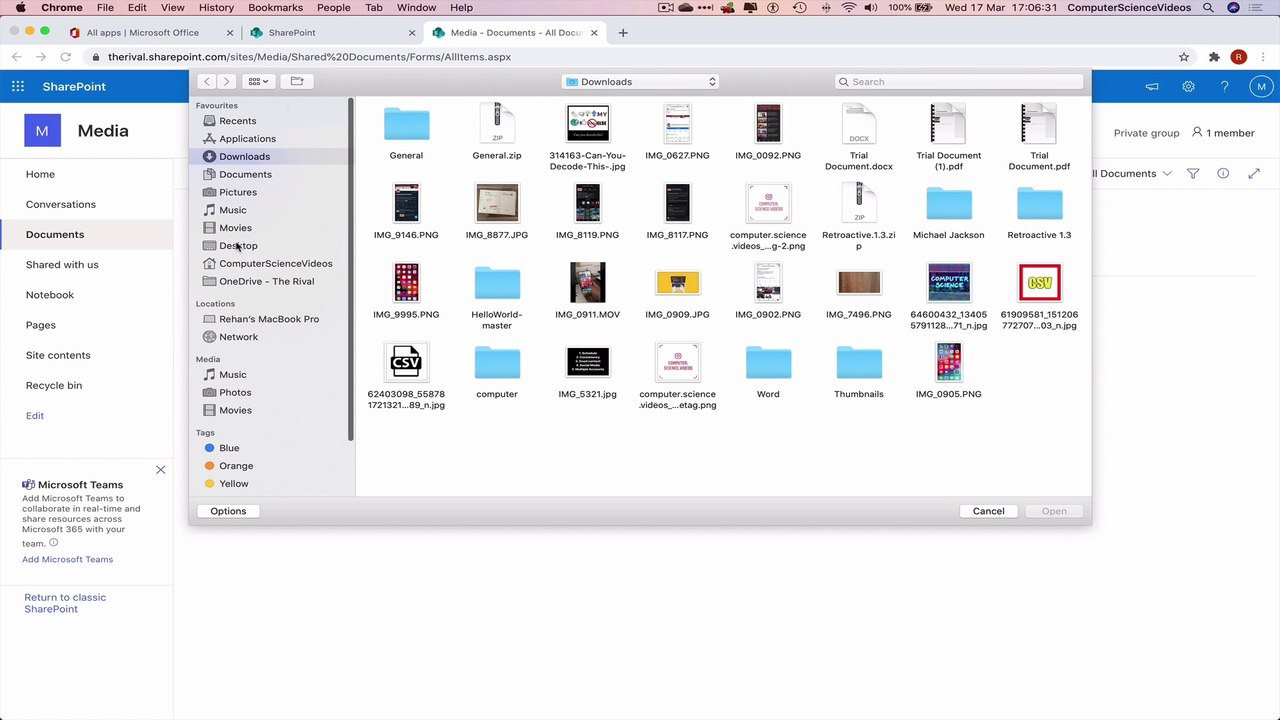Viewport: 1280px width, 720px height.
Task: Open Conversations in SharePoint navigation
Action: click(61, 204)
